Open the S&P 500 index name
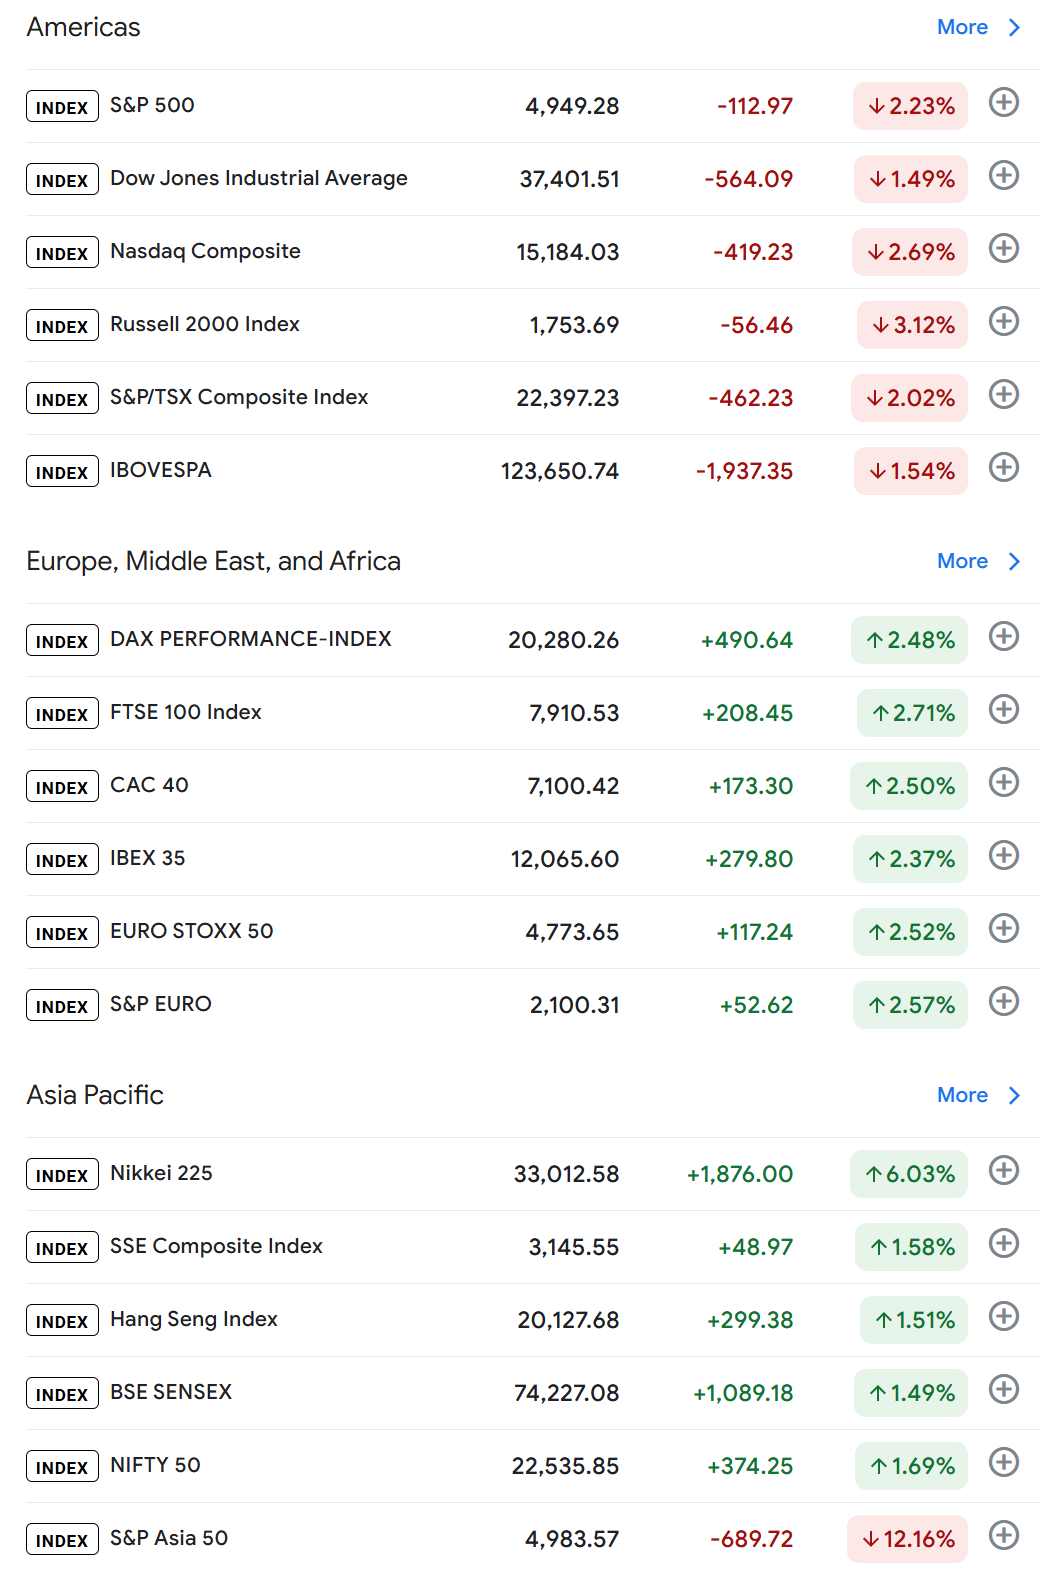This screenshot has height=1586, width=1054. click(152, 105)
